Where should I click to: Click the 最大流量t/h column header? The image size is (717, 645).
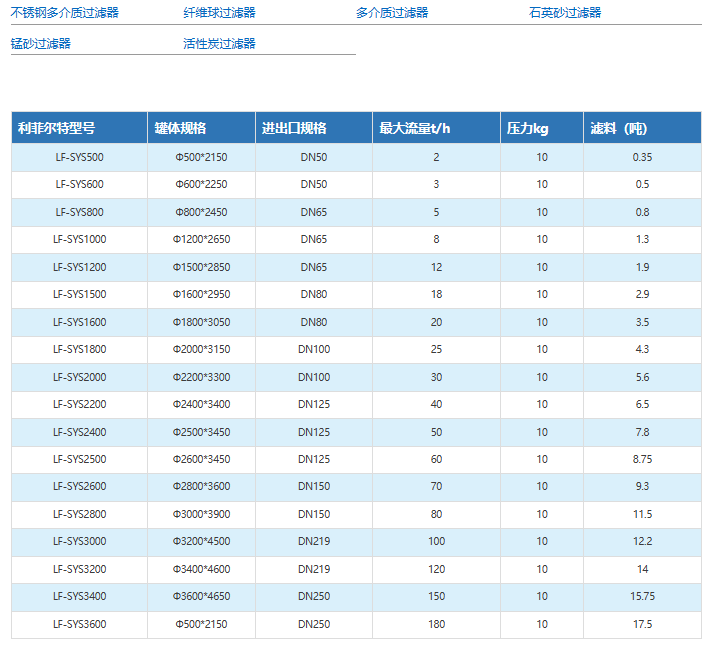(x=415, y=129)
